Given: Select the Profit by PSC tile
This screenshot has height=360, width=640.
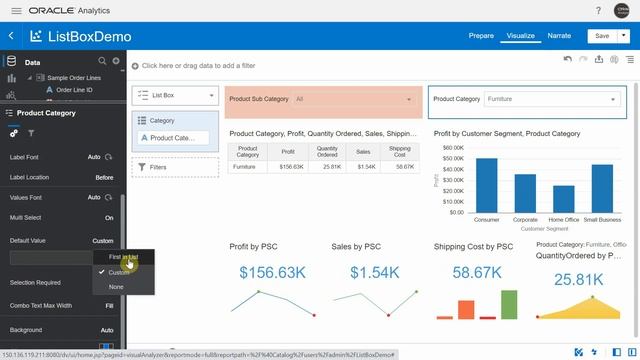Looking at the screenshot, I should (x=272, y=282).
